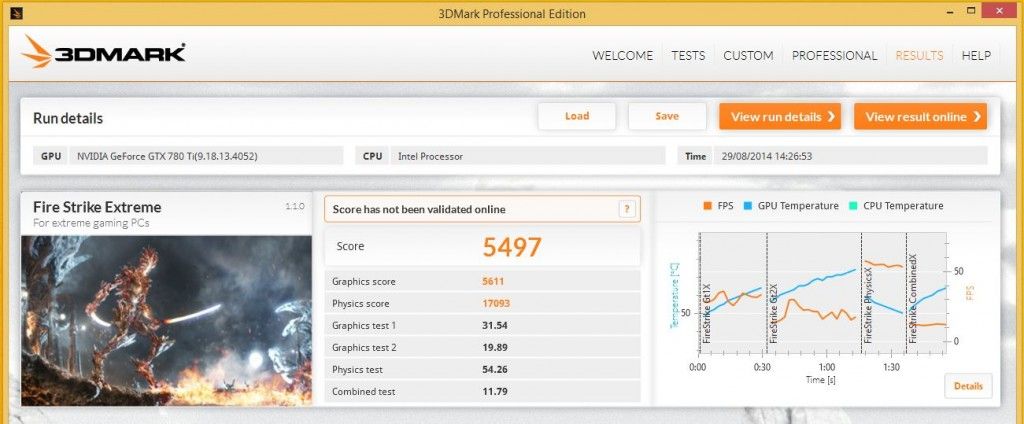Image resolution: width=1024 pixels, height=424 pixels.
Task: Click the FireStrike Gt2X chart marker label
Action: click(775, 314)
